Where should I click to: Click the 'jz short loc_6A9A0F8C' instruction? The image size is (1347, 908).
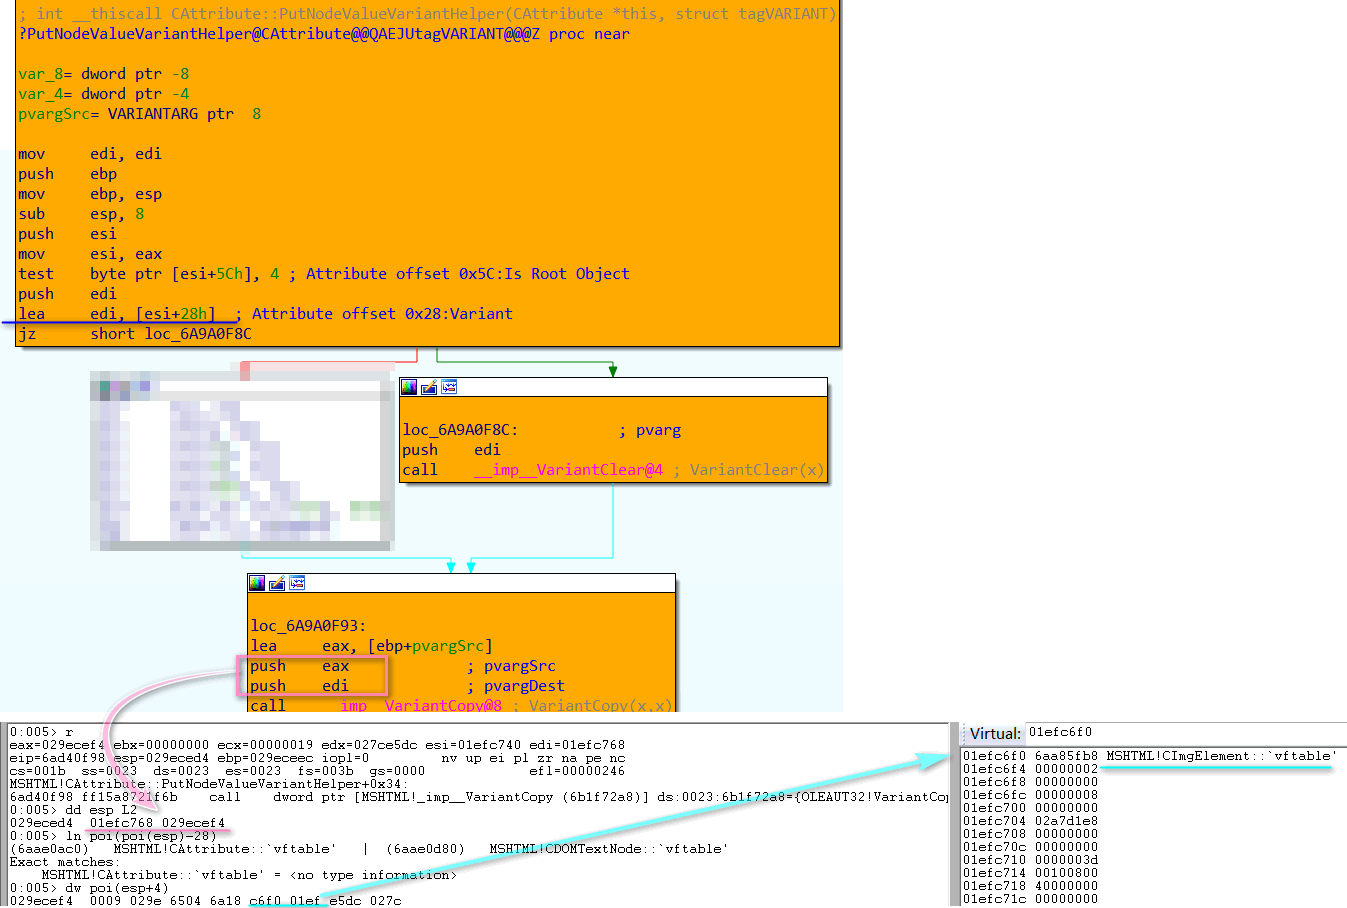[135, 334]
